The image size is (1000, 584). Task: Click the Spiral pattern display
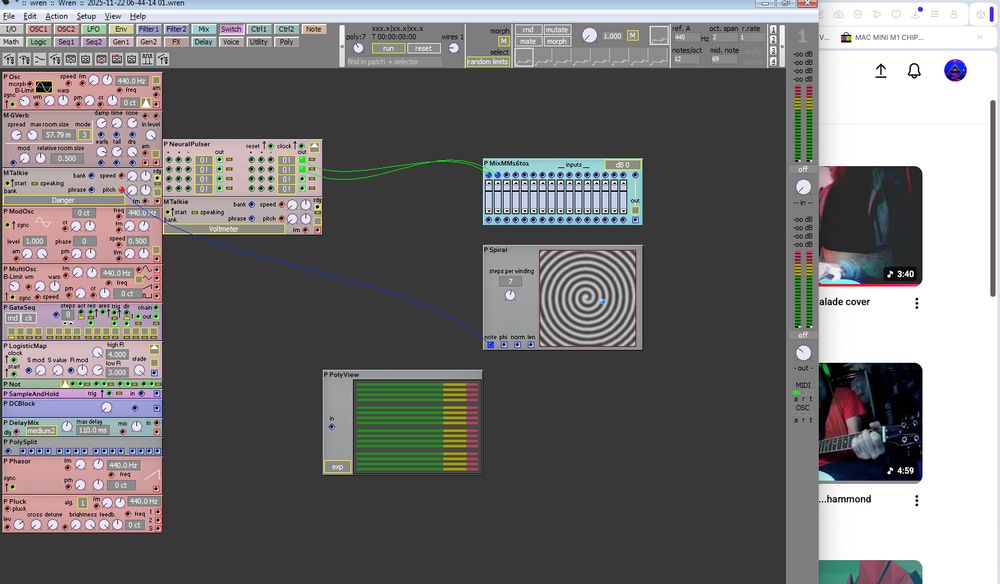pyautogui.click(x=587, y=297)
